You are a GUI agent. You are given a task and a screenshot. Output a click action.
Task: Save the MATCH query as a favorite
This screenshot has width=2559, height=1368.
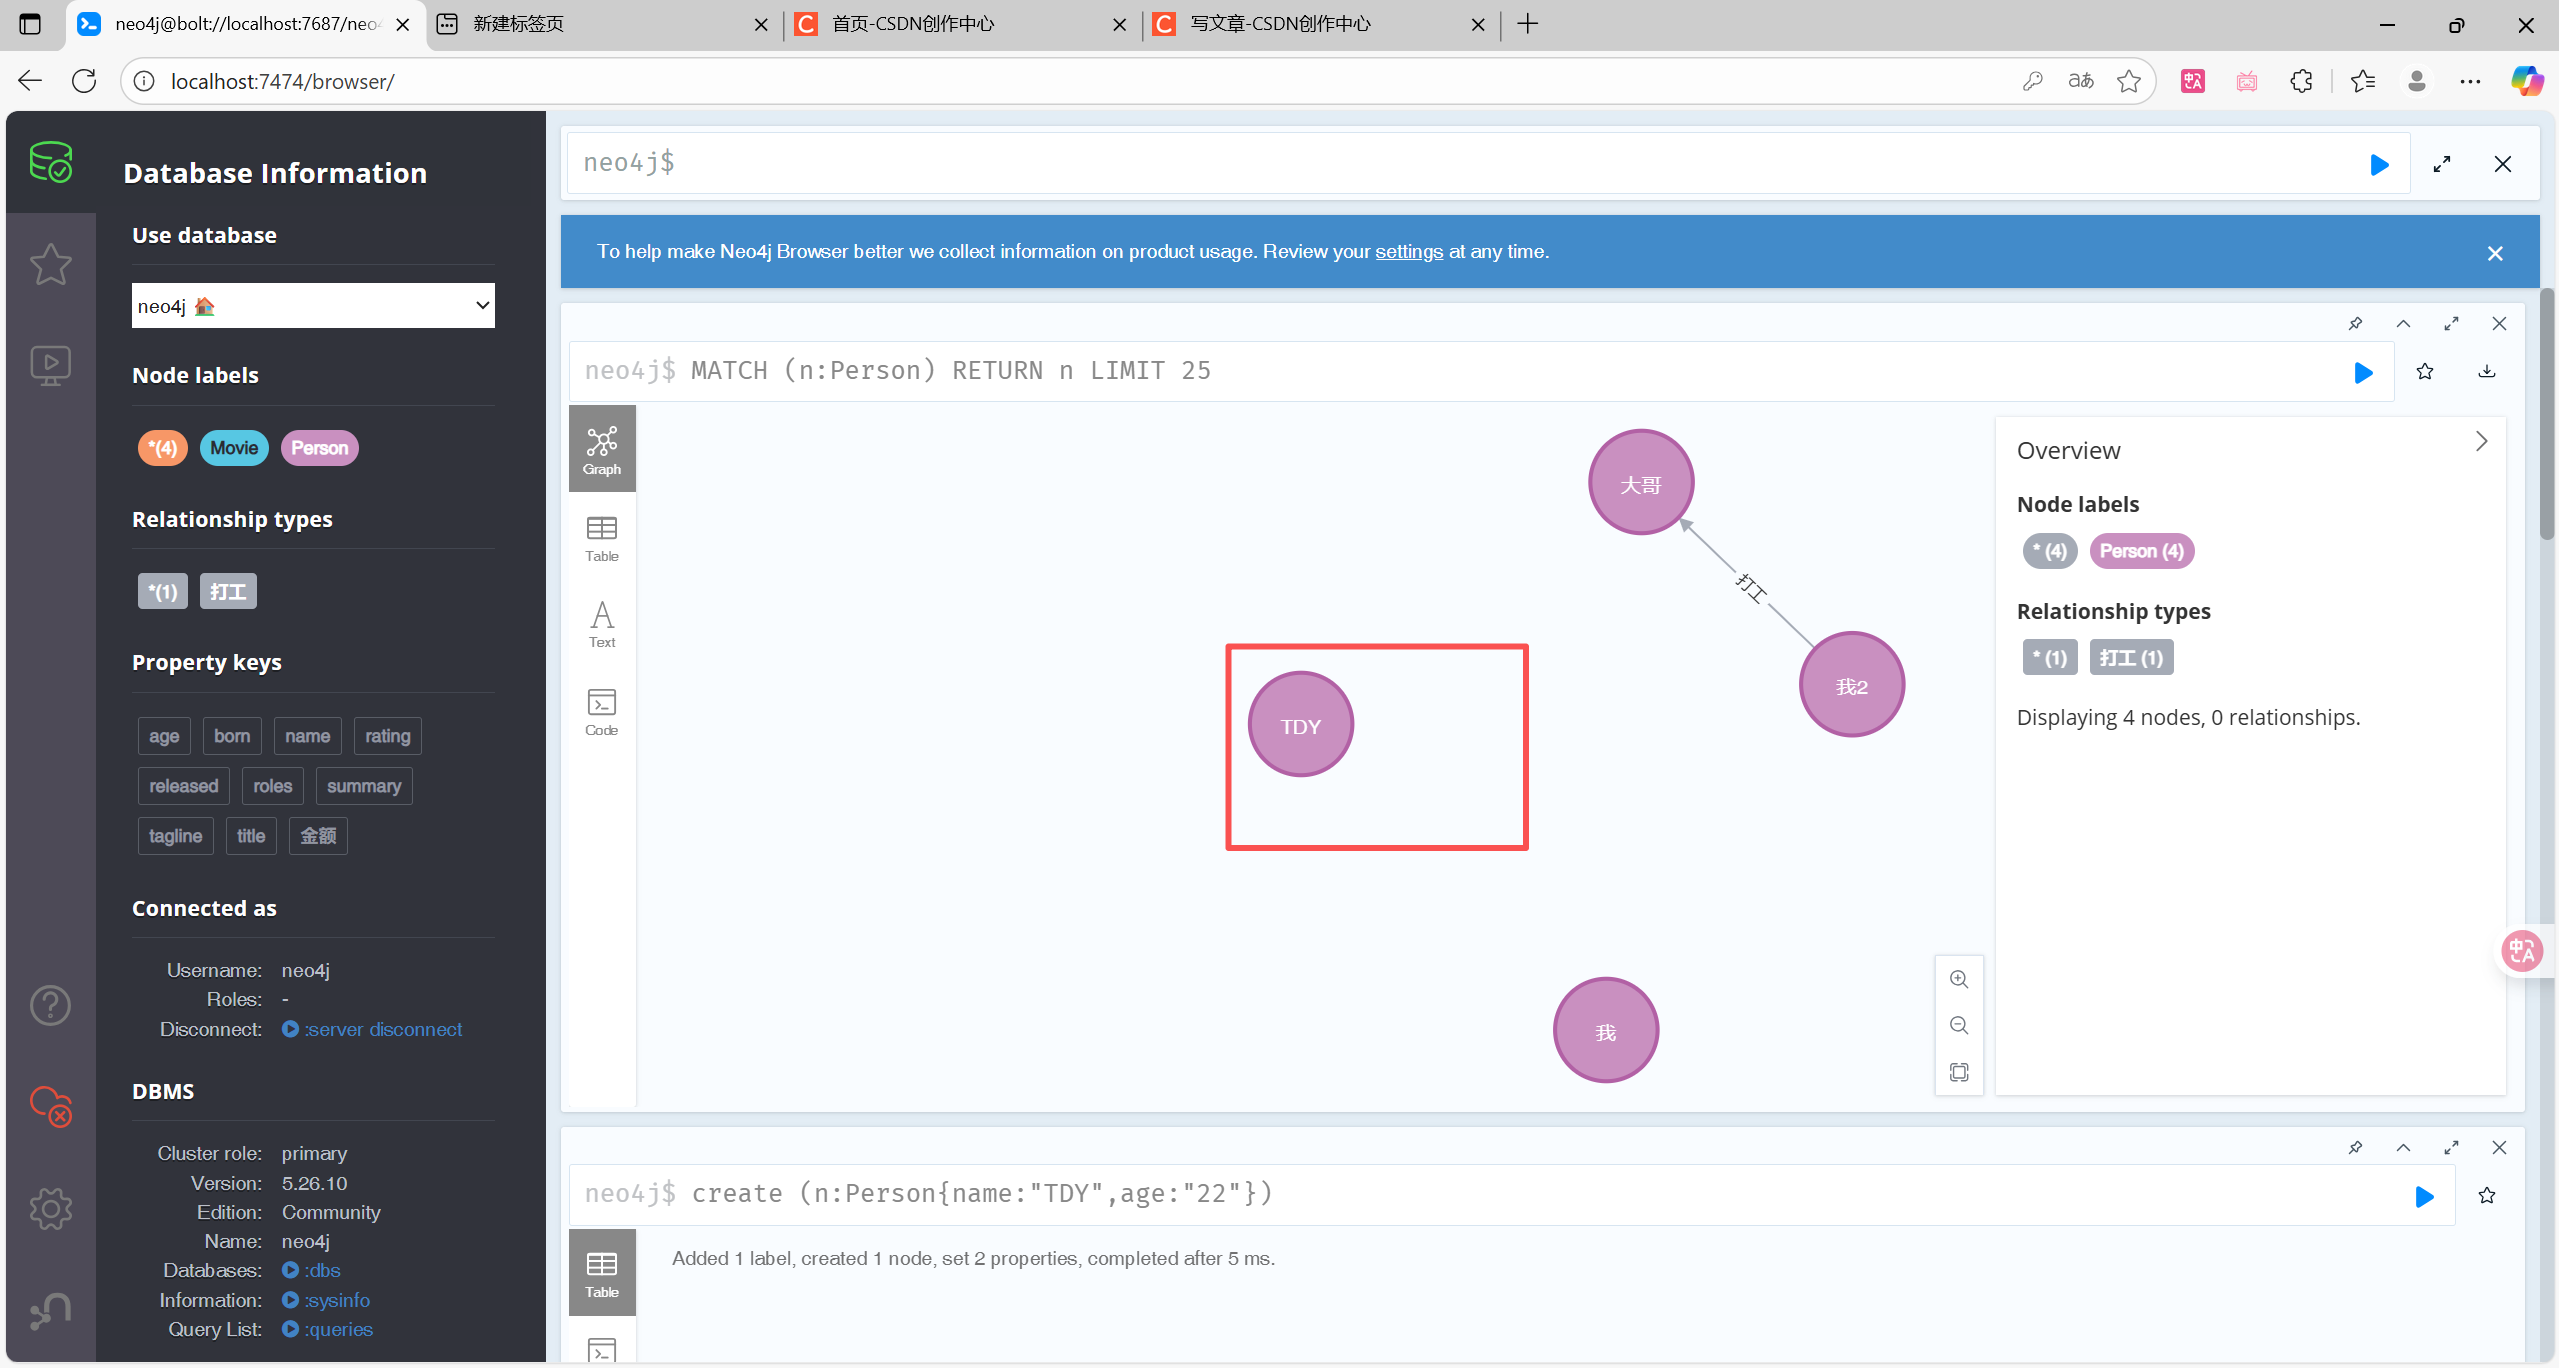(2425, 372)
